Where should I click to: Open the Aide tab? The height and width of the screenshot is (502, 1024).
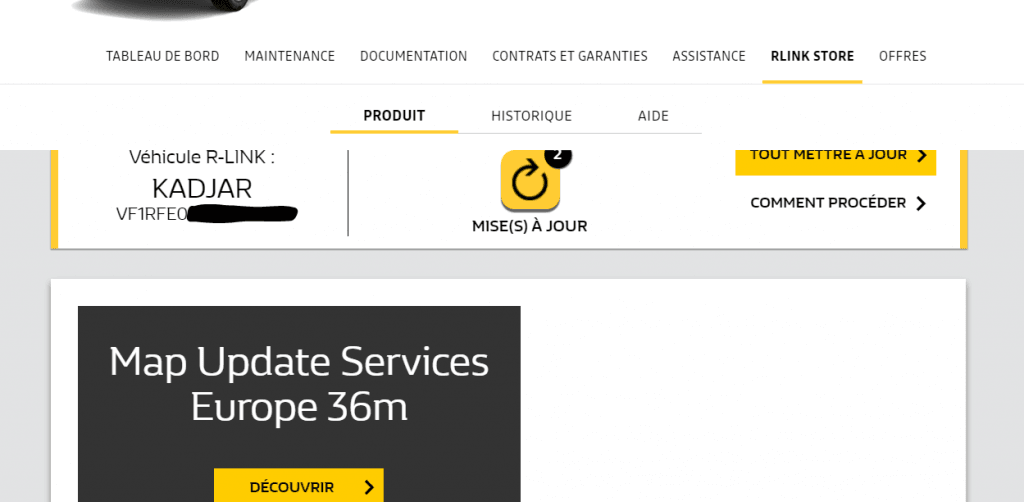pos(653,116)
